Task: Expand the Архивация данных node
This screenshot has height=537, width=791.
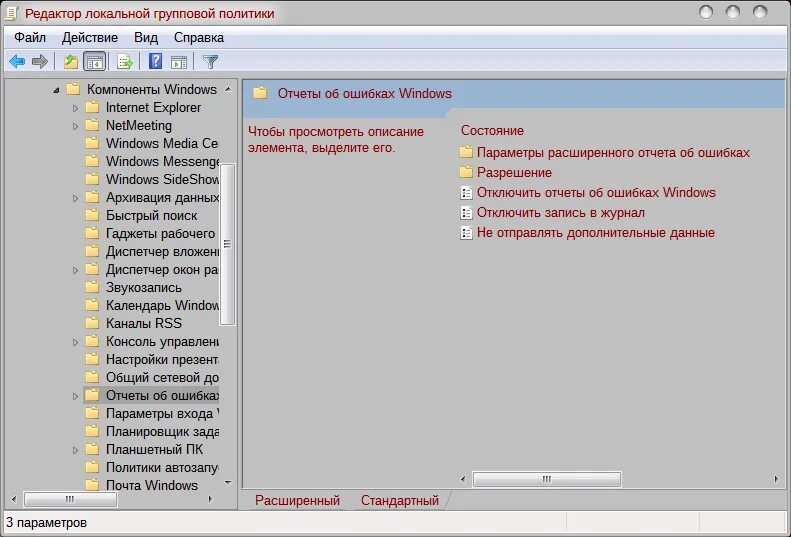Action: click(x=75, y=198)
